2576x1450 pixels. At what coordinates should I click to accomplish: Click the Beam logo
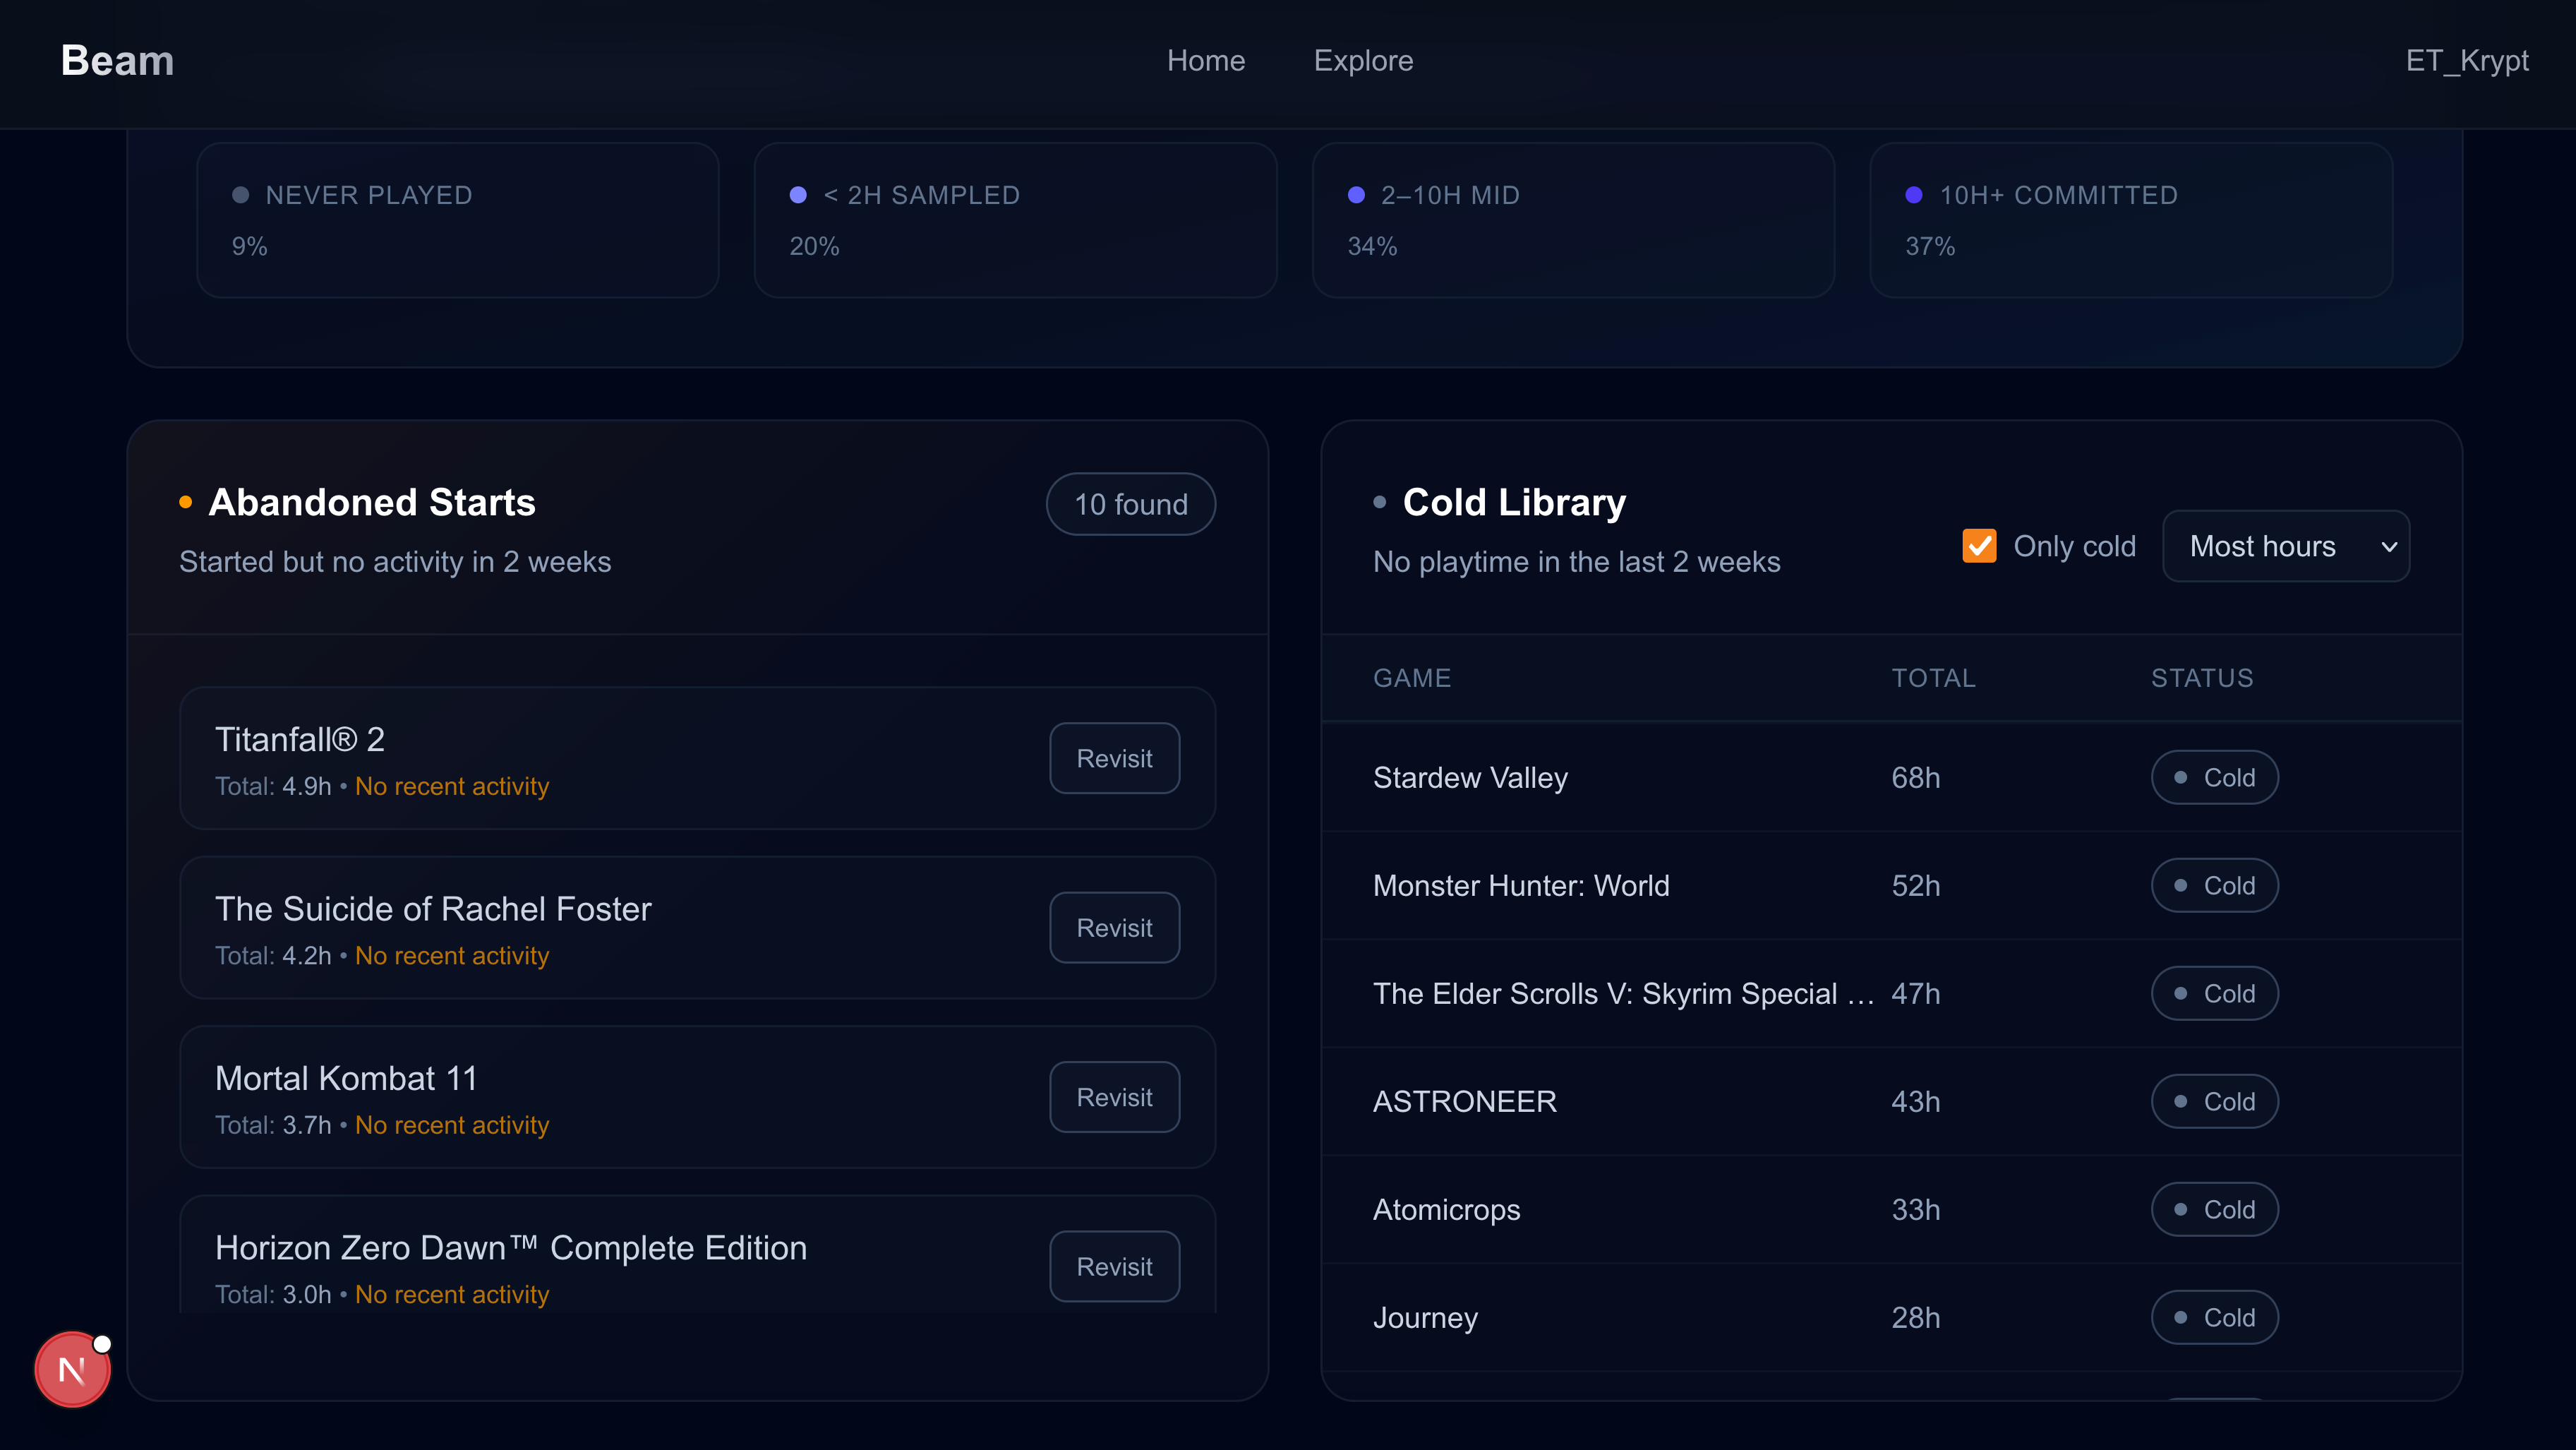(117, 61)
